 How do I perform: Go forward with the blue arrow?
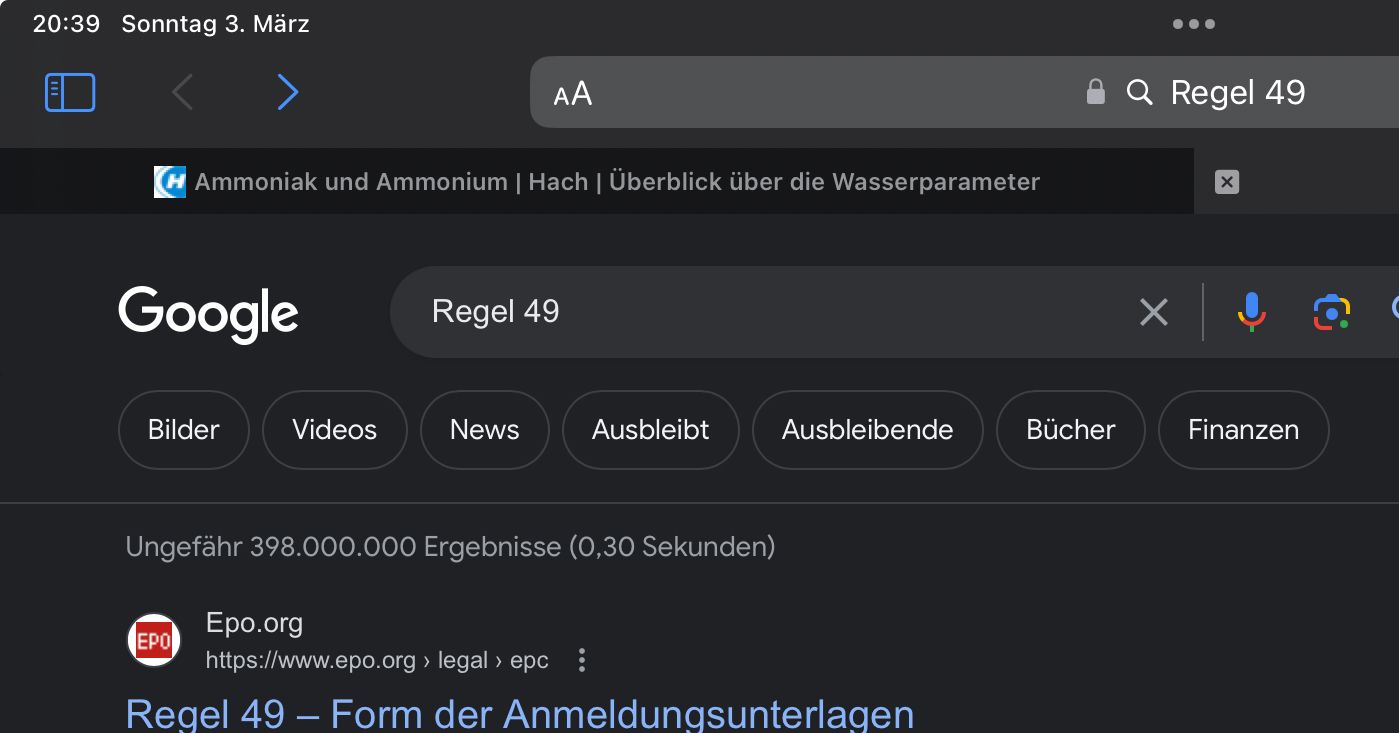[287, 93]
